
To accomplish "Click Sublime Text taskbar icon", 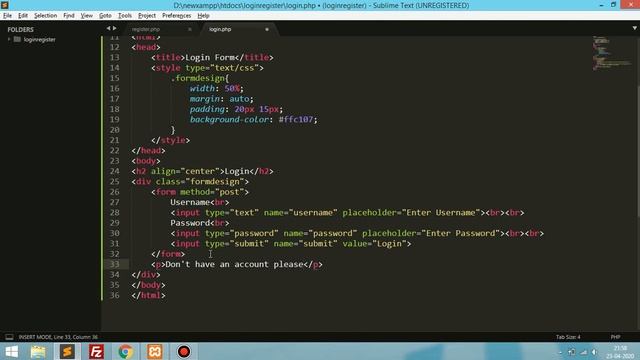I will pyautogui.click(x=67, y=351).
